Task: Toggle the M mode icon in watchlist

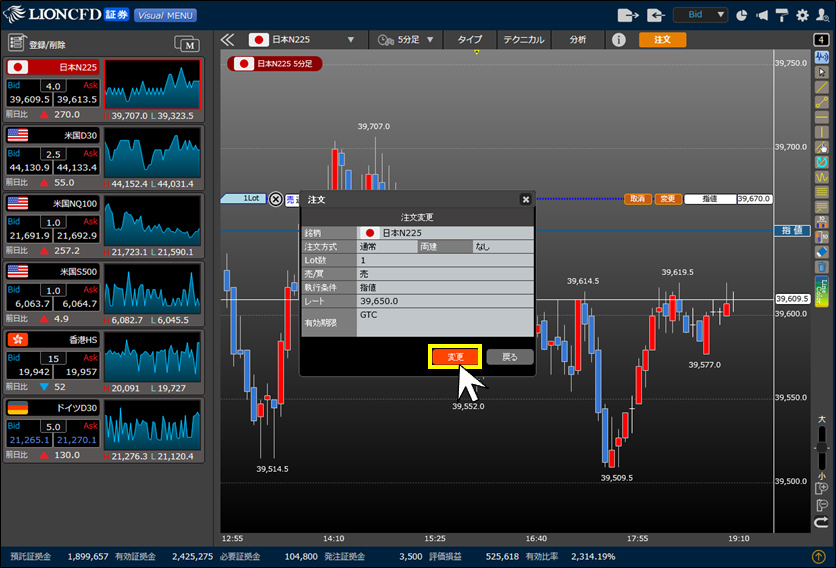Action: (187, 43)
